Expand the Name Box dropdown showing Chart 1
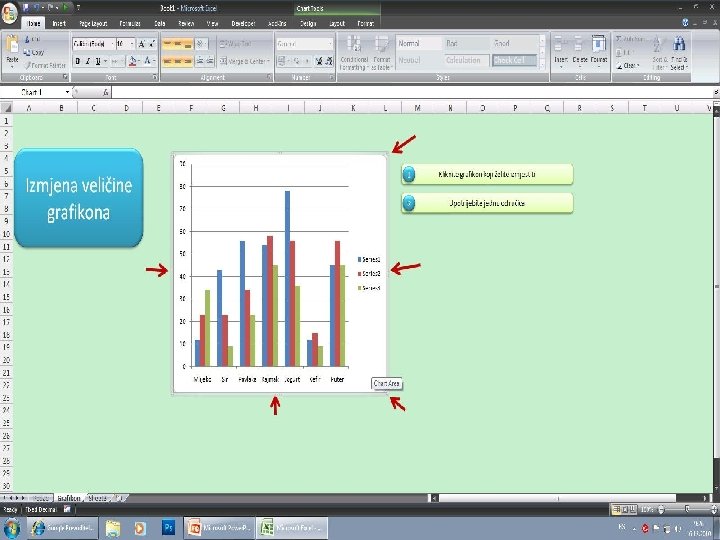 [67, 92]
